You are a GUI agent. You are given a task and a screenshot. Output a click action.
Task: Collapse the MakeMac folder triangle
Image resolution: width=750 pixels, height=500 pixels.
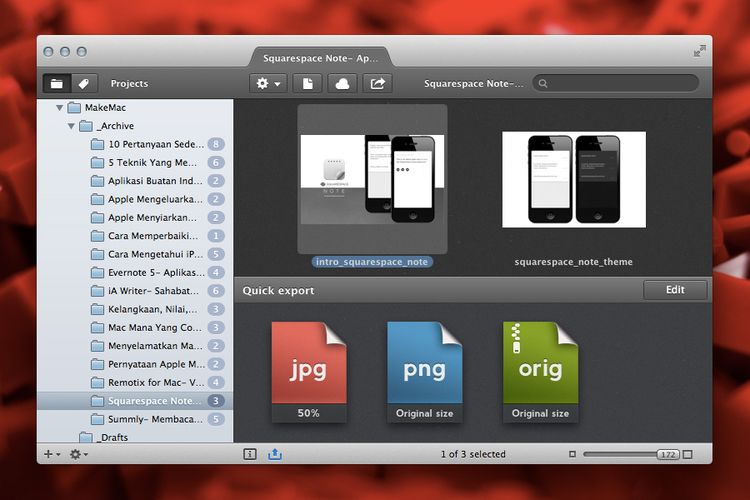59,108
